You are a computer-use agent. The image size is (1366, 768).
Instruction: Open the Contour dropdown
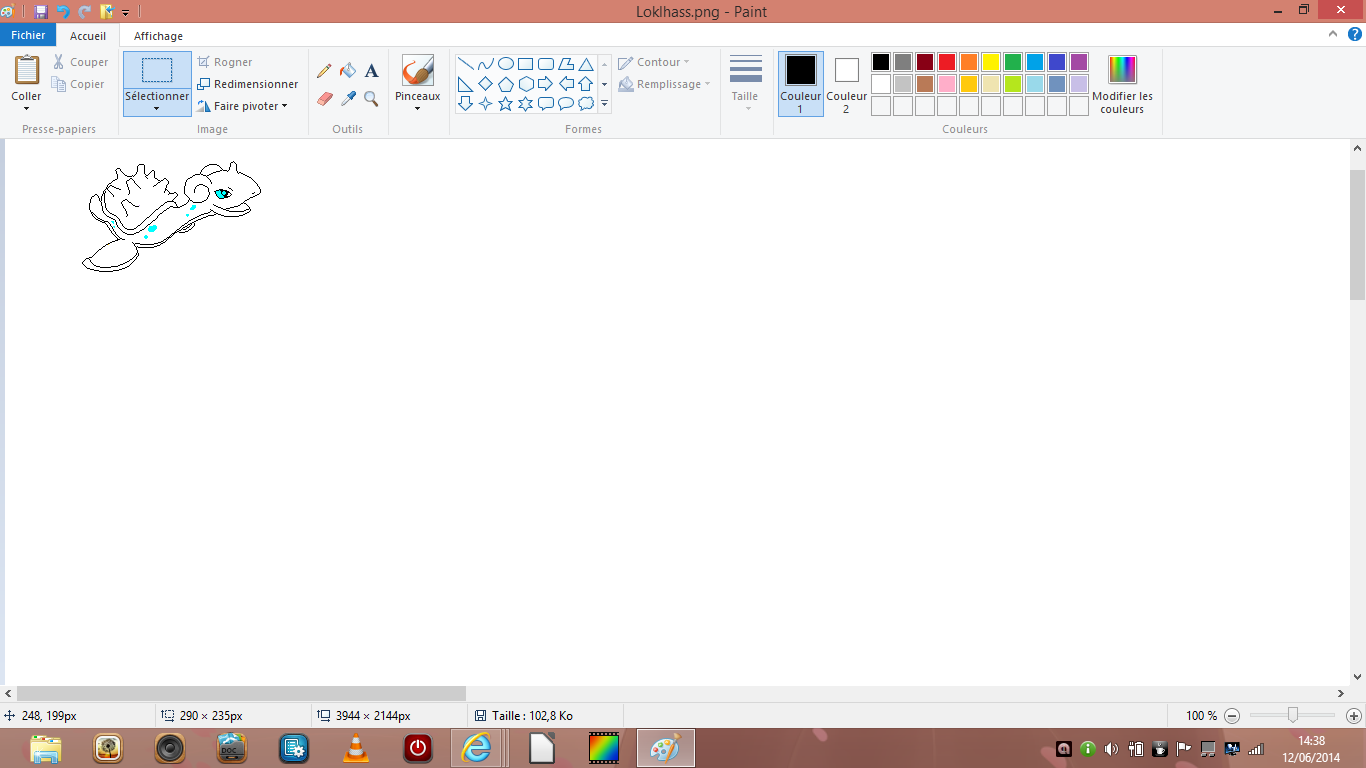pos(654,62)
